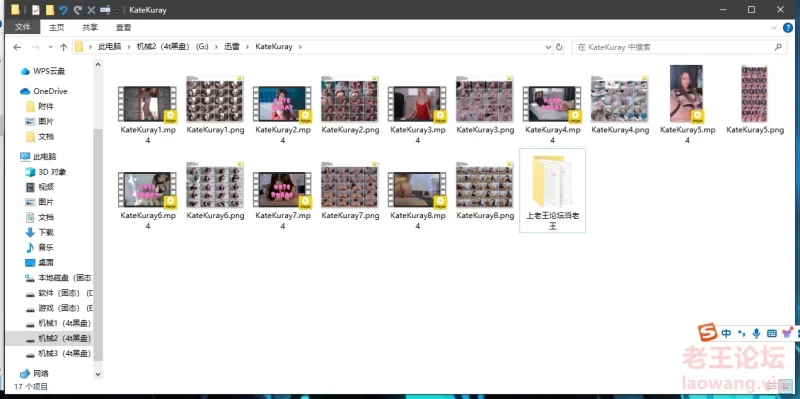Image resolution: width=800 pixels, height=399 pixels.
Task: Expand the chevron after 迅雷 in the breadcrumb
Action: click(247, 46)
